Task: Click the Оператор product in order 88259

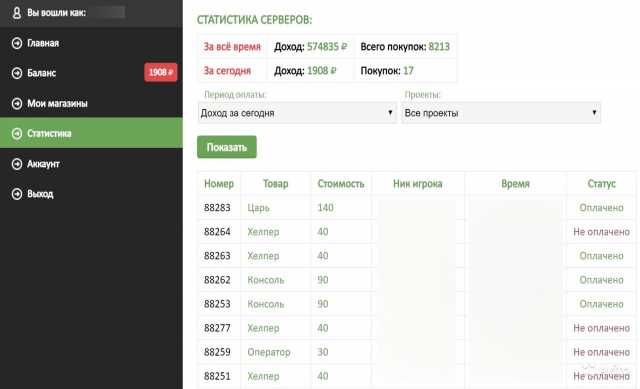Action: pos(269,352)
